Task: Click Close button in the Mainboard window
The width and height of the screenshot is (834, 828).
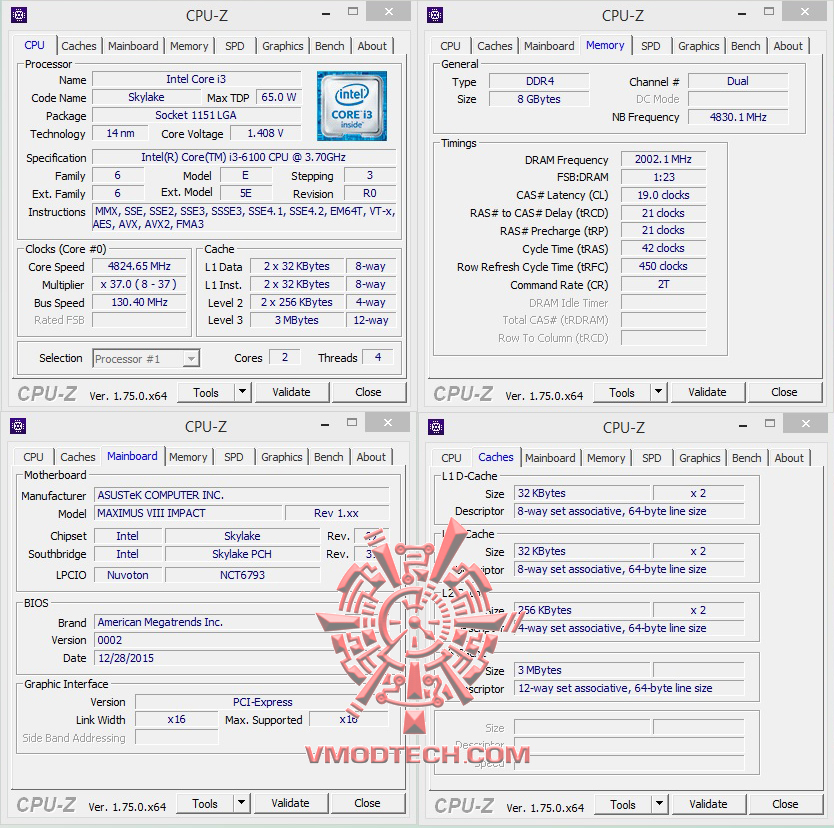Action: coord(367,804)
